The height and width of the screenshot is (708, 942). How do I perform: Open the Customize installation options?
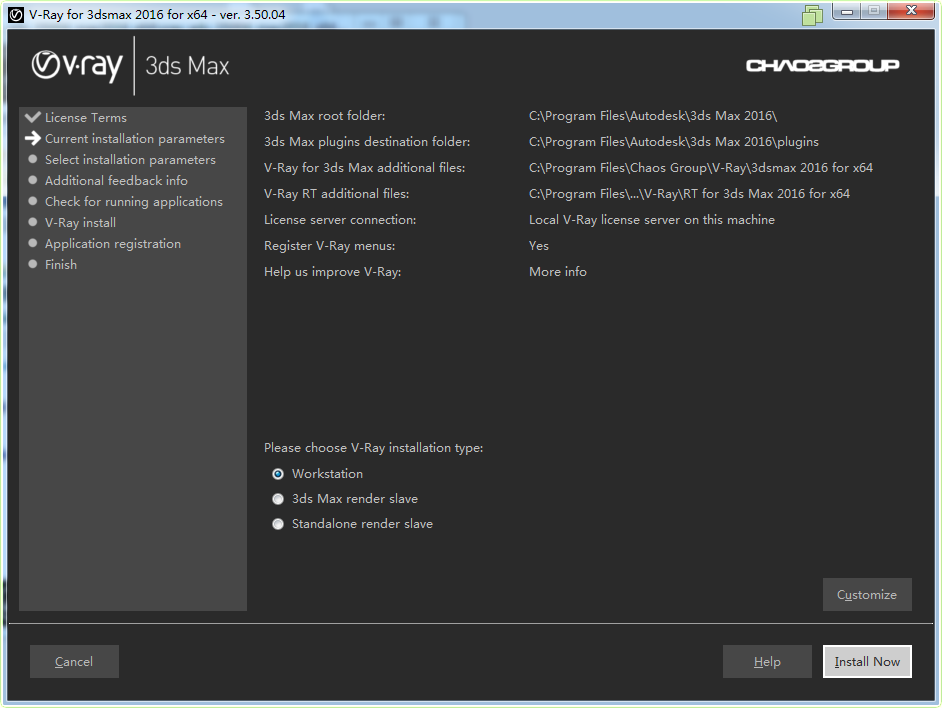pos(867,594)
